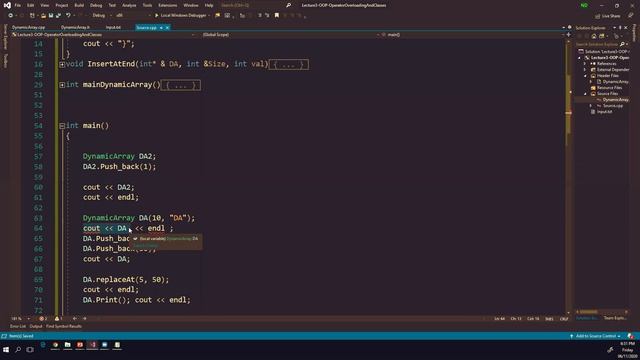The image size is (640, 360).
Task: Click the Solution Explorer search magnifier icon
Action: pos(622,44)
